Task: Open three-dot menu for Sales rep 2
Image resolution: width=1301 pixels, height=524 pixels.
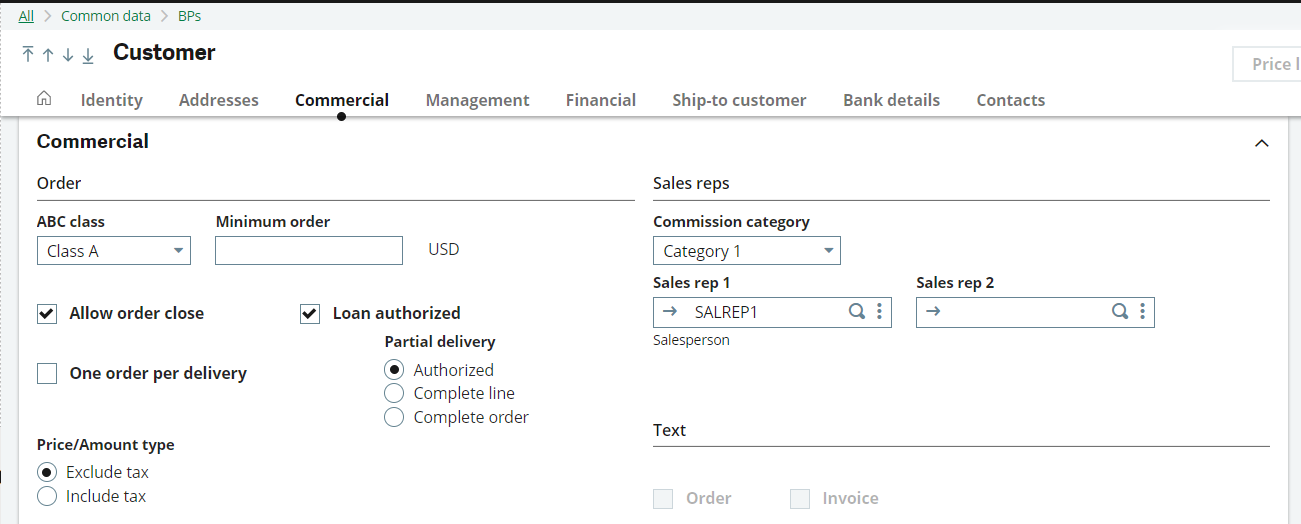Action: coord(1142,312)
